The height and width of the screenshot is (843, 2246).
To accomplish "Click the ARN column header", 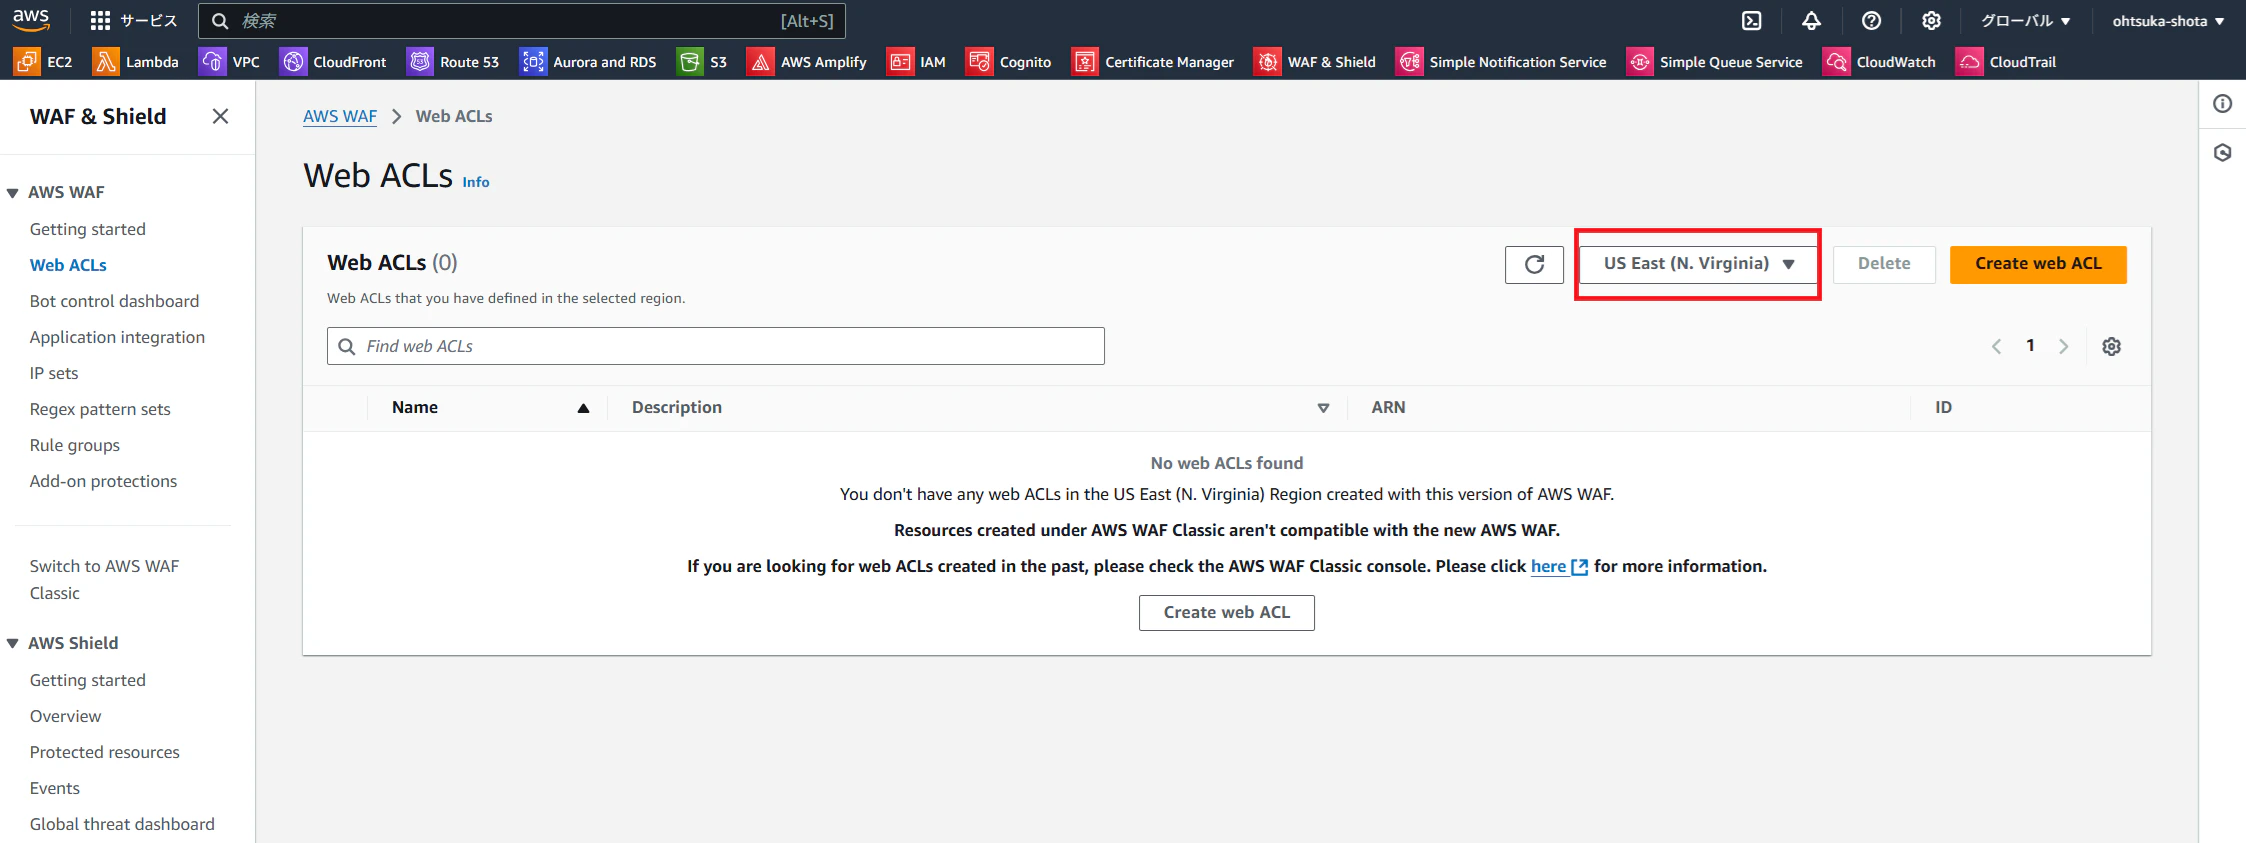I will 1388,408.
